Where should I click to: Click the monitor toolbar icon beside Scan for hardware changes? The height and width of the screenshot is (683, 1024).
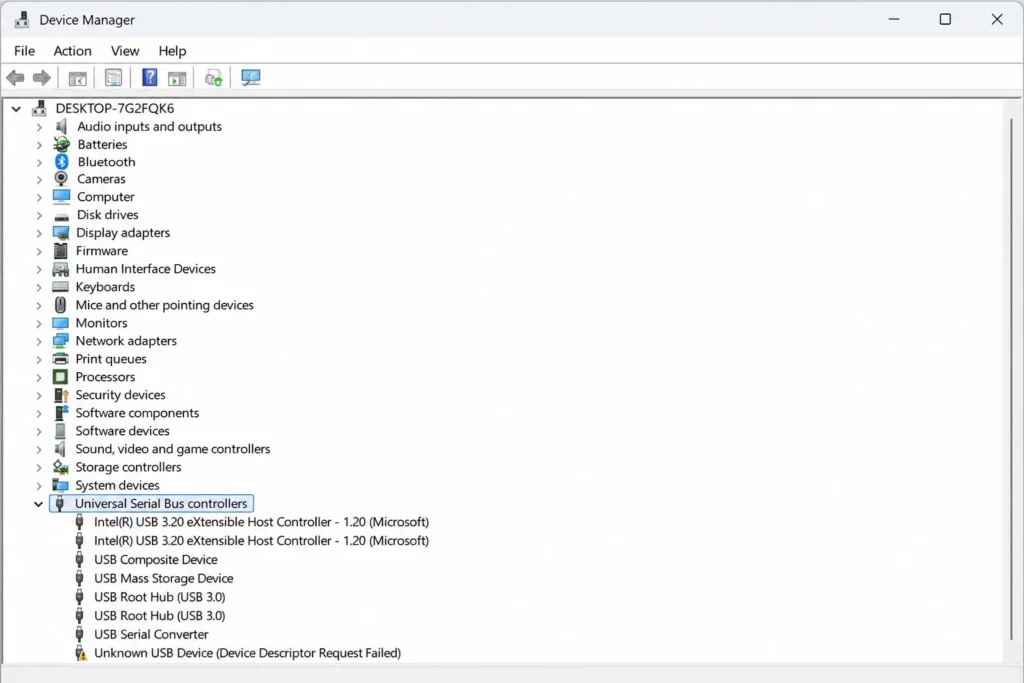click(251, 78)
